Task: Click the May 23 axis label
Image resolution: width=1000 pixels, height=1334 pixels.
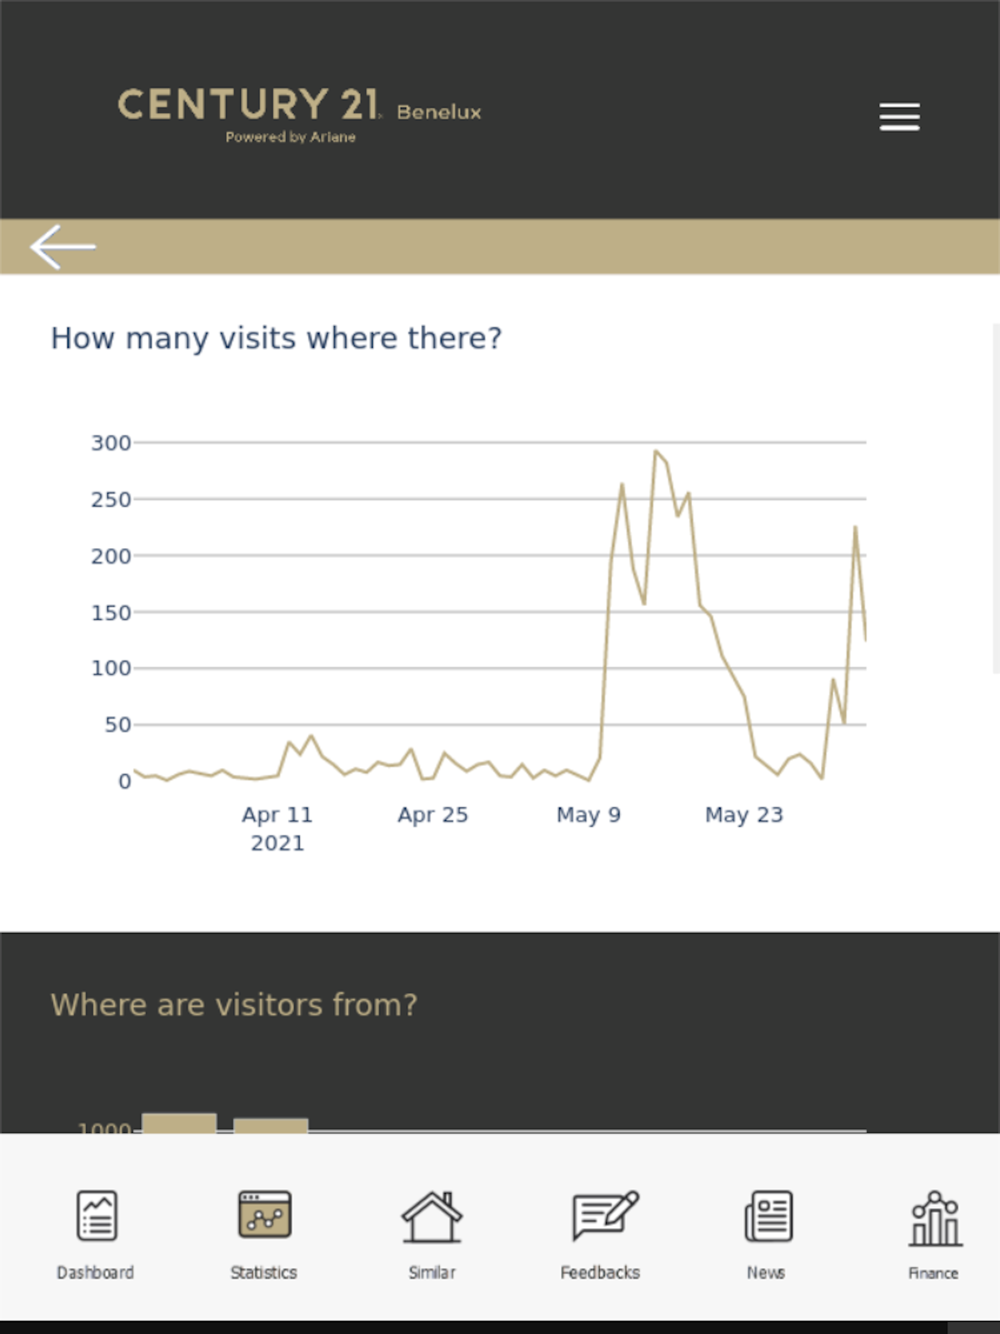Action: click(x=744, y=815)
